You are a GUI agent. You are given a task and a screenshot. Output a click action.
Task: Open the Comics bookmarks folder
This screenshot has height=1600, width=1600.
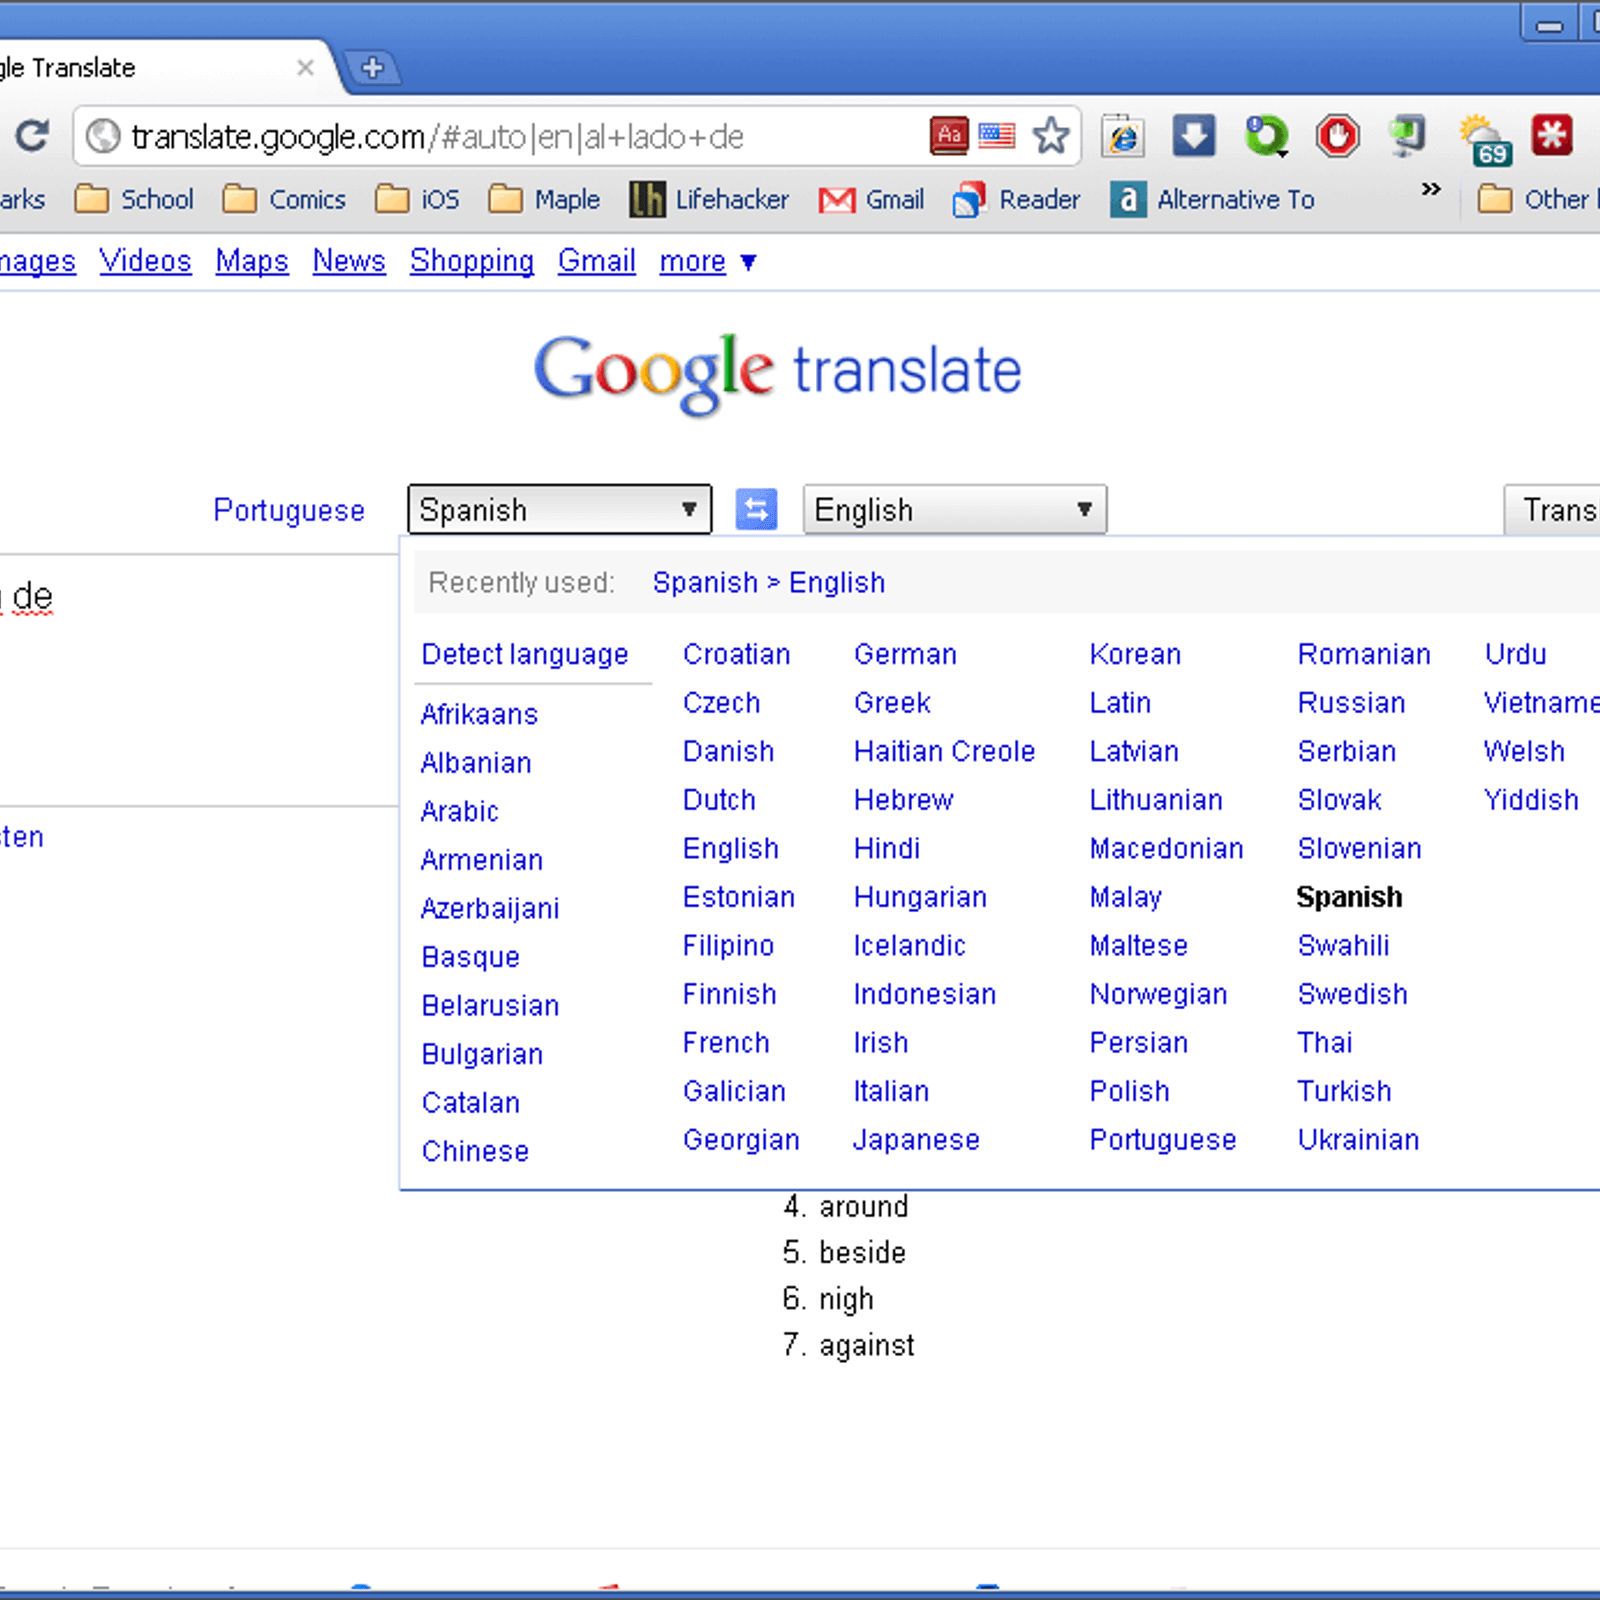pyautogui.click(x=284, y=199)
